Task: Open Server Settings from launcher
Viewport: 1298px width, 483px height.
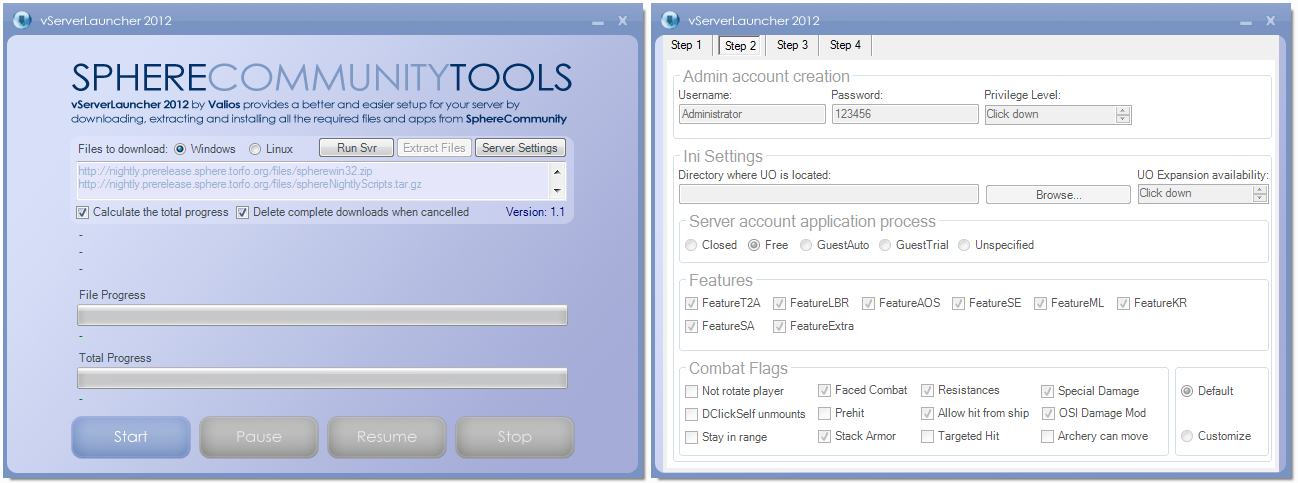Action: tap(519, 148)
